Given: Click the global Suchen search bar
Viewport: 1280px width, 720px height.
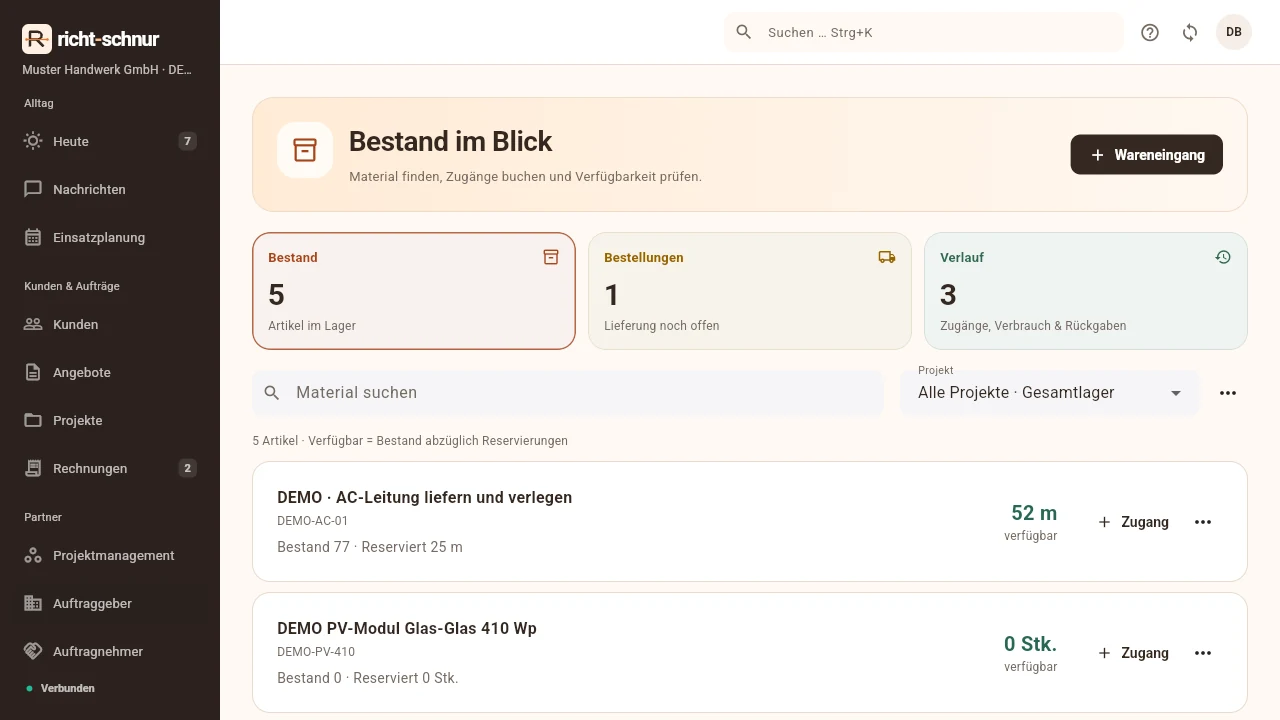Looking at the screenshot, I should 924,32.
